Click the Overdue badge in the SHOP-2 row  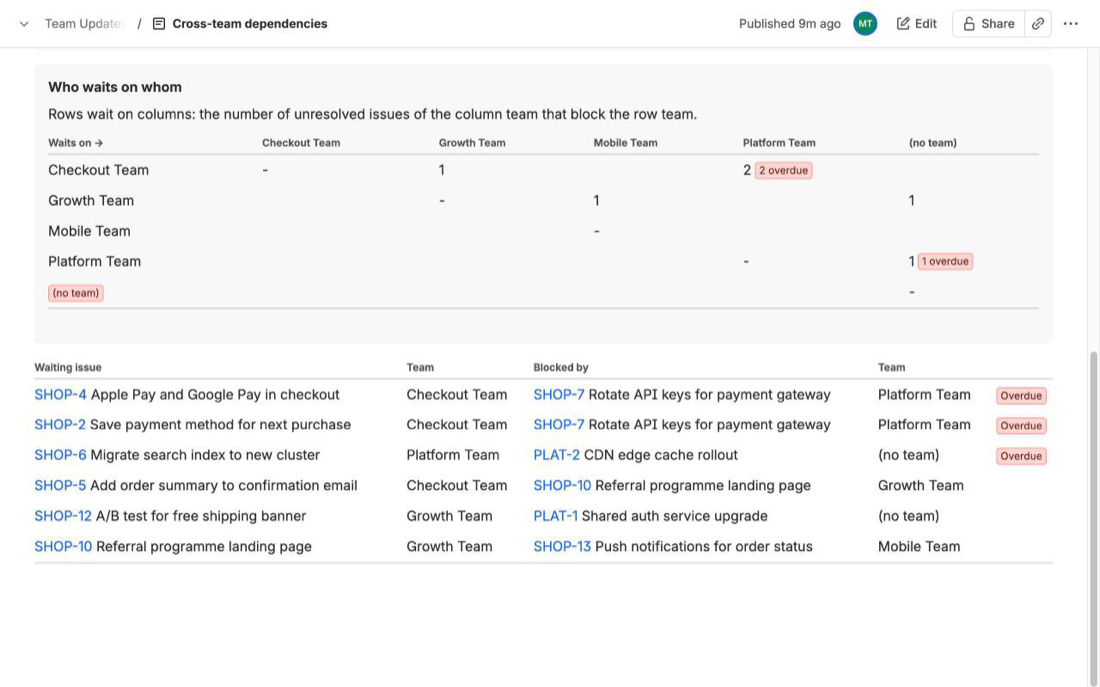point(1021,426)
